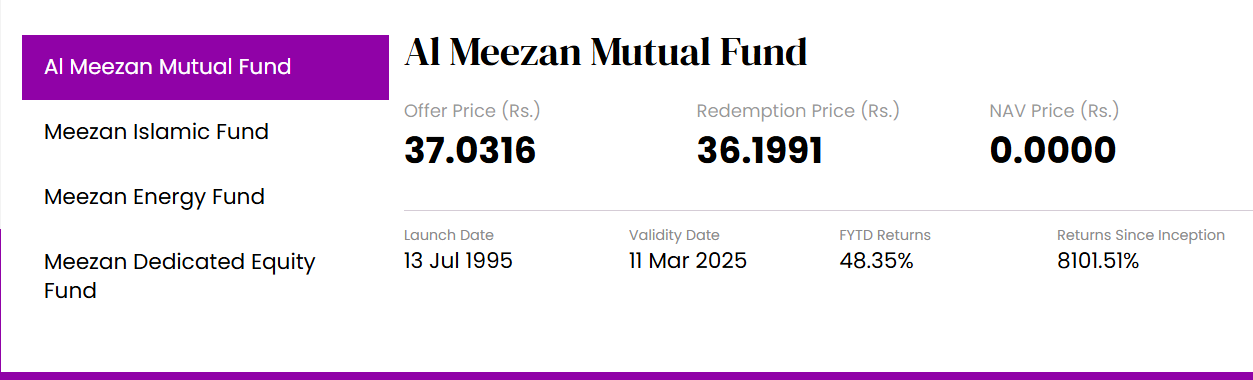The height and width of the screenshot is (380, 1253).
Task: Click the Redemption Price (Rs.) label
Action: [x=798, y=110]
